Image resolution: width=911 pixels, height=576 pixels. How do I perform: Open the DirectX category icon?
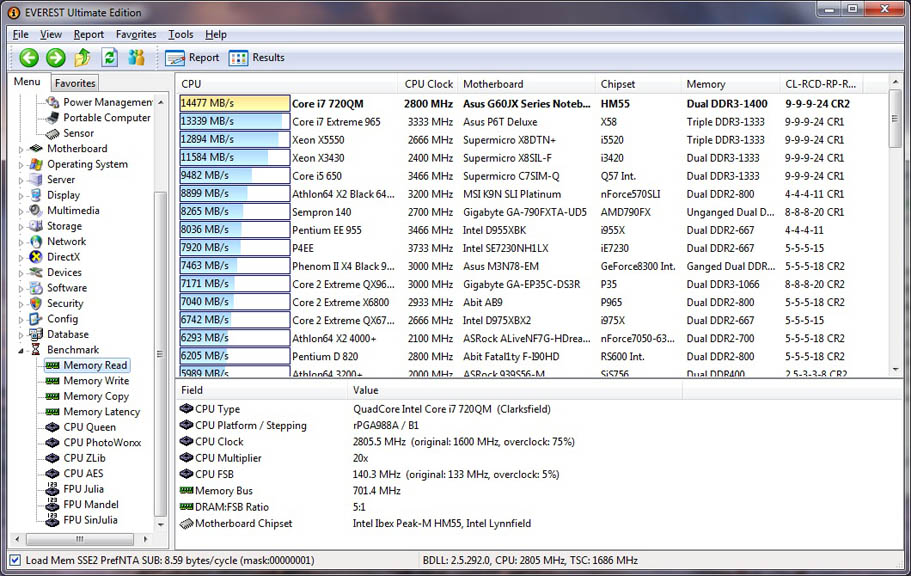[36, 257]
